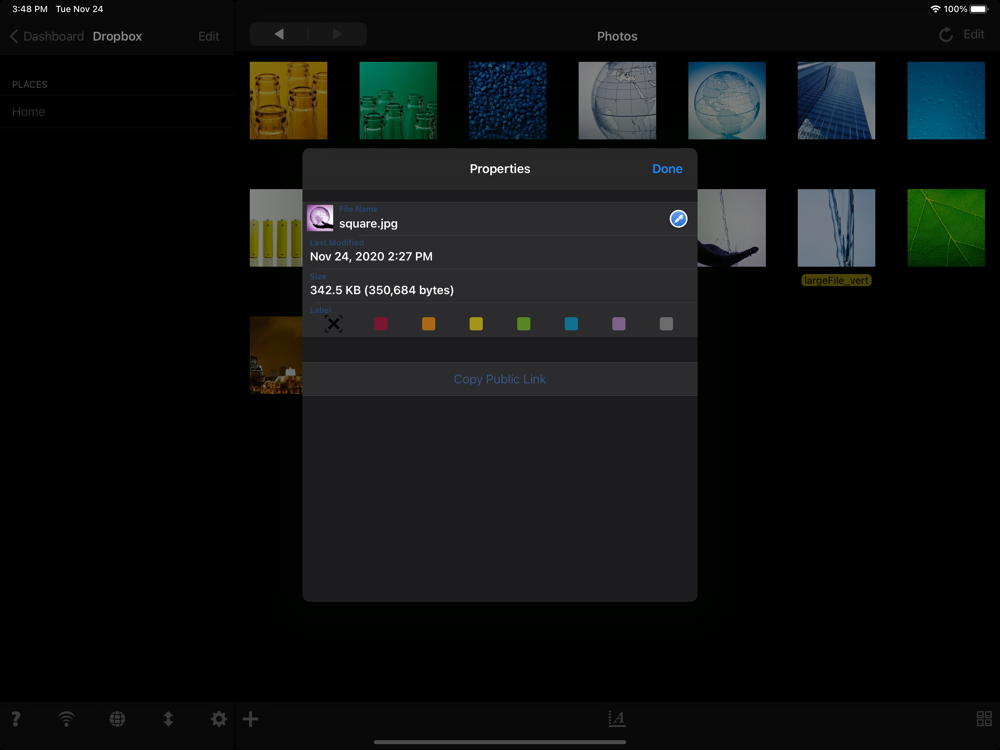1000x750 pixels.
Task: Tap Edit in the Dropbox sidebar header
Action: (x=209, y=36)
